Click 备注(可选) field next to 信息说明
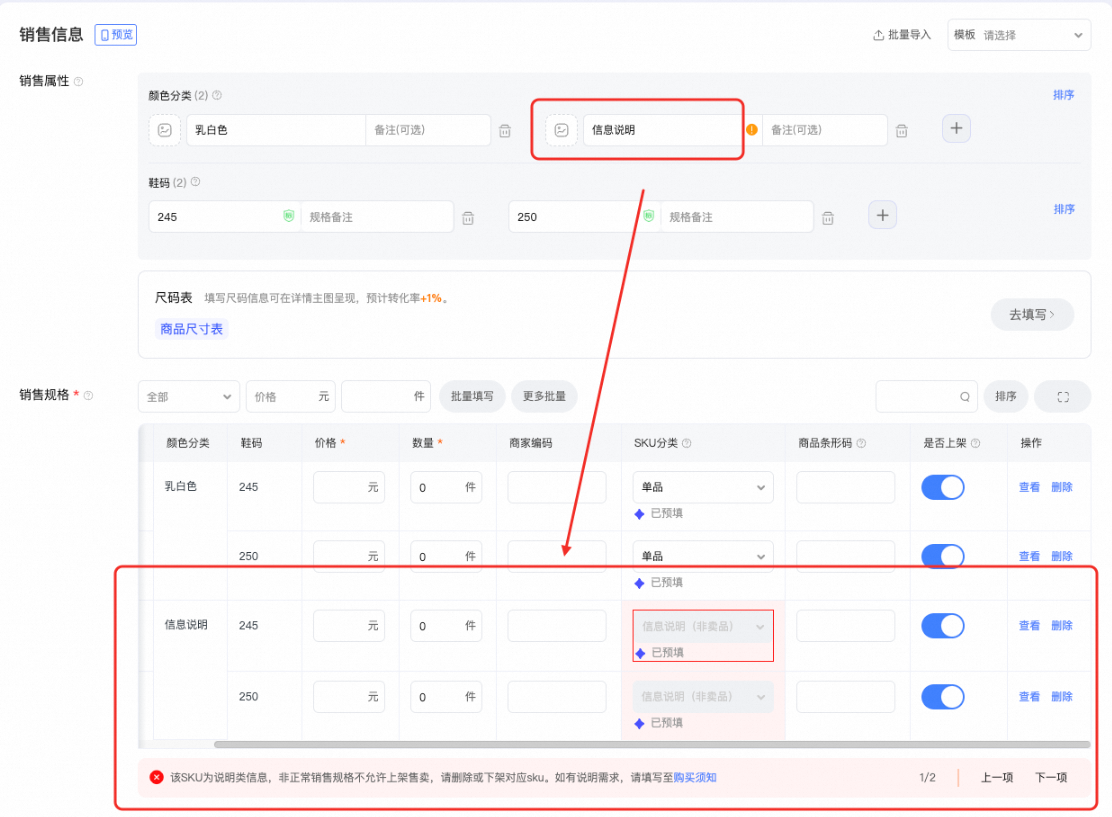This screenshot has width=1112, height=817. (x=825, y=130)
